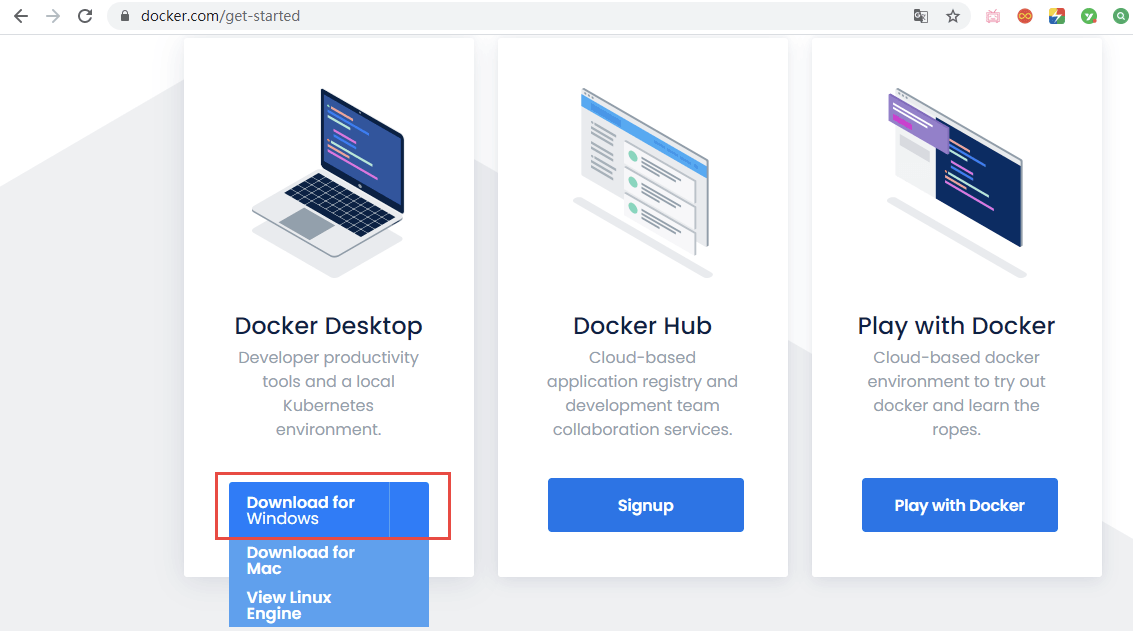Viewport: 1133px width, 631px height.
Task: Click the pink TV extension icon
Action: tap(992, 16)
